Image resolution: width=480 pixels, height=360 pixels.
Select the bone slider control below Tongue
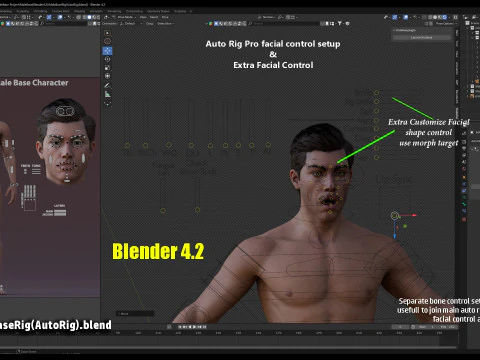point(163,210)
